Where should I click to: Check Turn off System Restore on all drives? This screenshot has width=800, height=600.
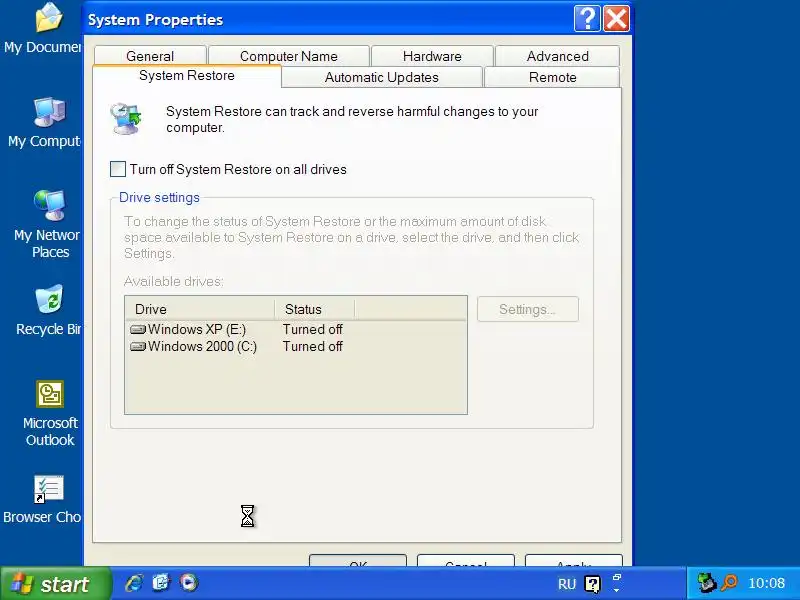click(118, 169)
